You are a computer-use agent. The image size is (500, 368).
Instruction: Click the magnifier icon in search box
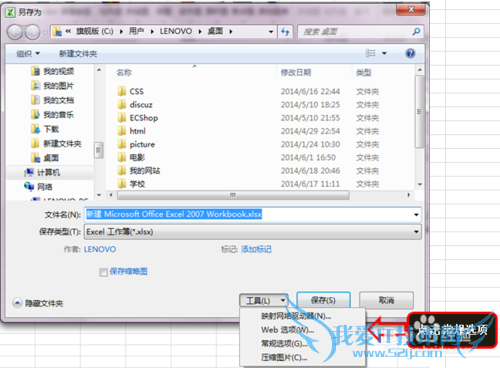(416, 32)
